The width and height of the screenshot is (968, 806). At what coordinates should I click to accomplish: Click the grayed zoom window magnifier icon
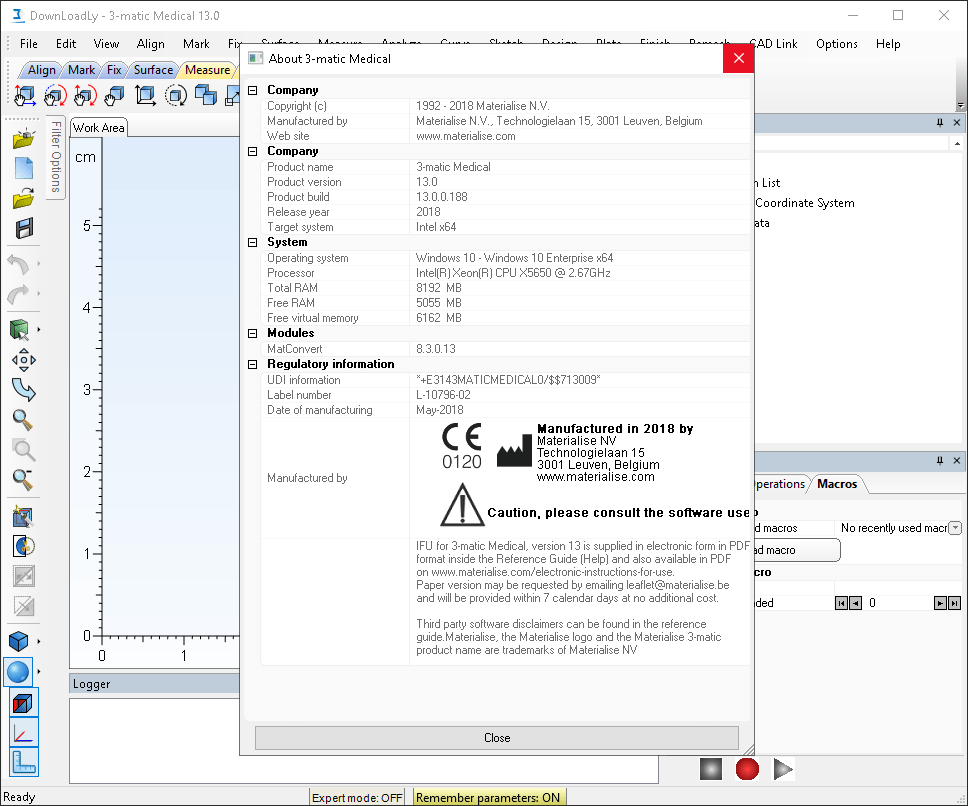pos(23,449)
